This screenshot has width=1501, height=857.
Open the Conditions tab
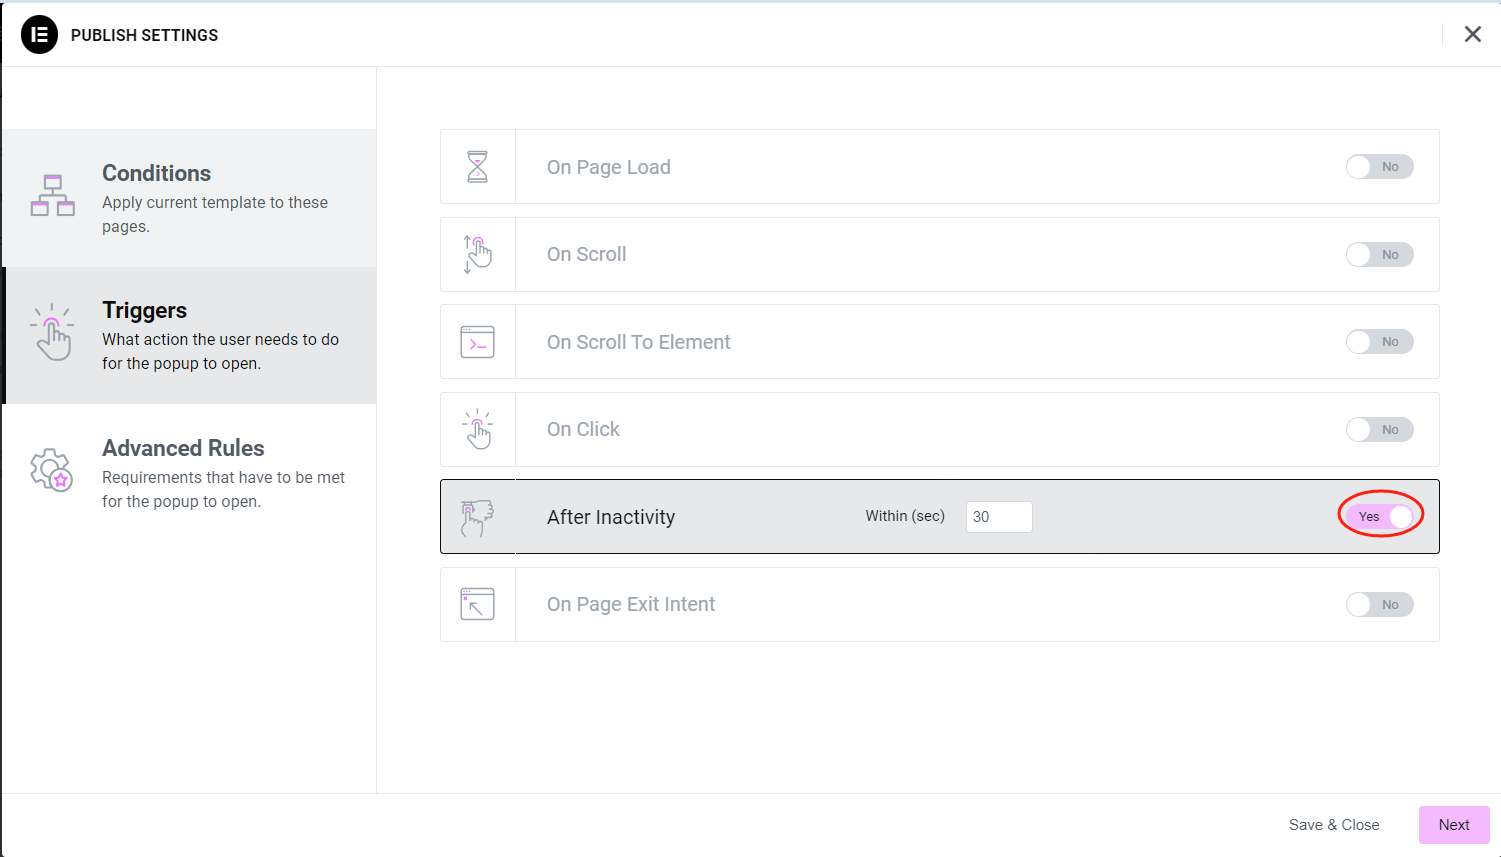pos(190,198)
